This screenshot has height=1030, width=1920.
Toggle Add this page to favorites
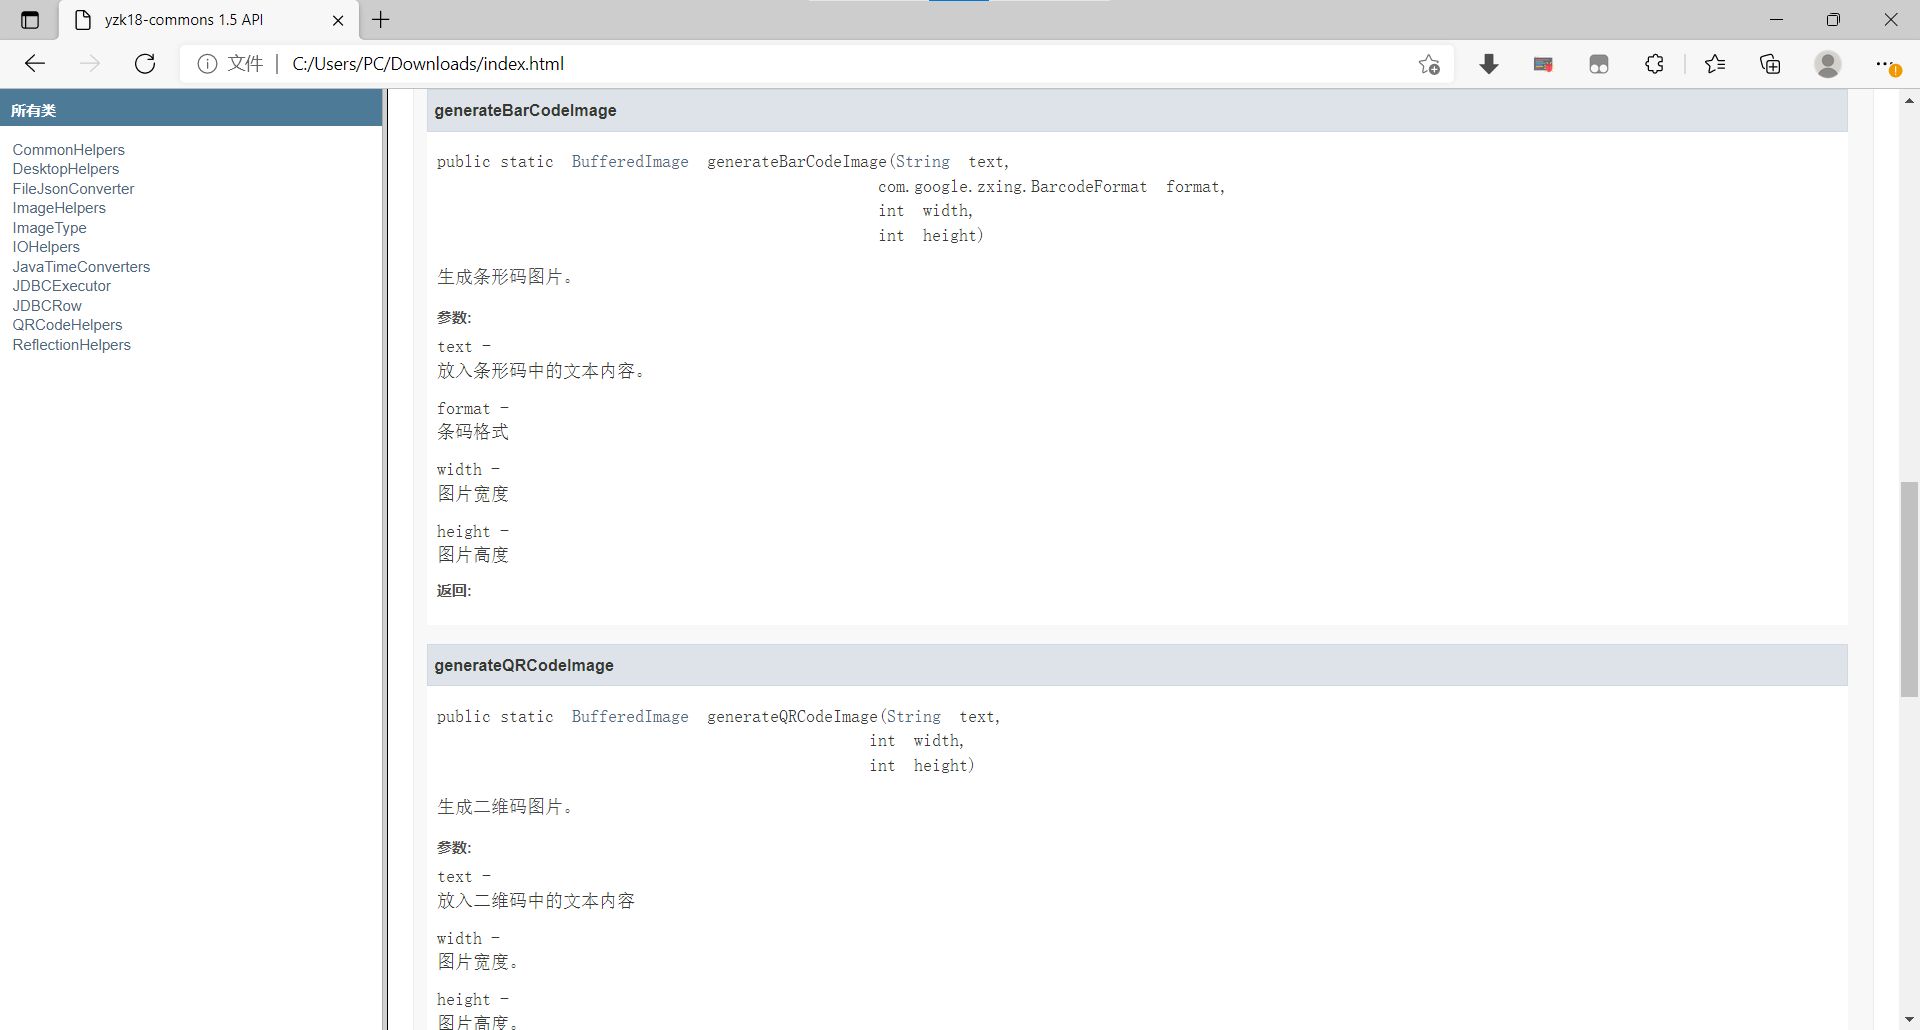[1429, 63]
